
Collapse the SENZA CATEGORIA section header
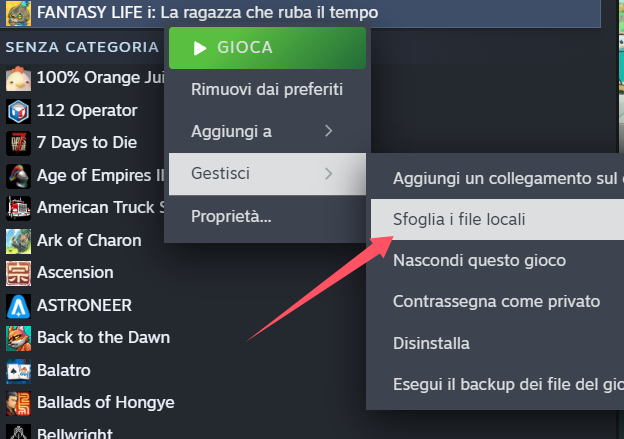click(x=82, y=47)
